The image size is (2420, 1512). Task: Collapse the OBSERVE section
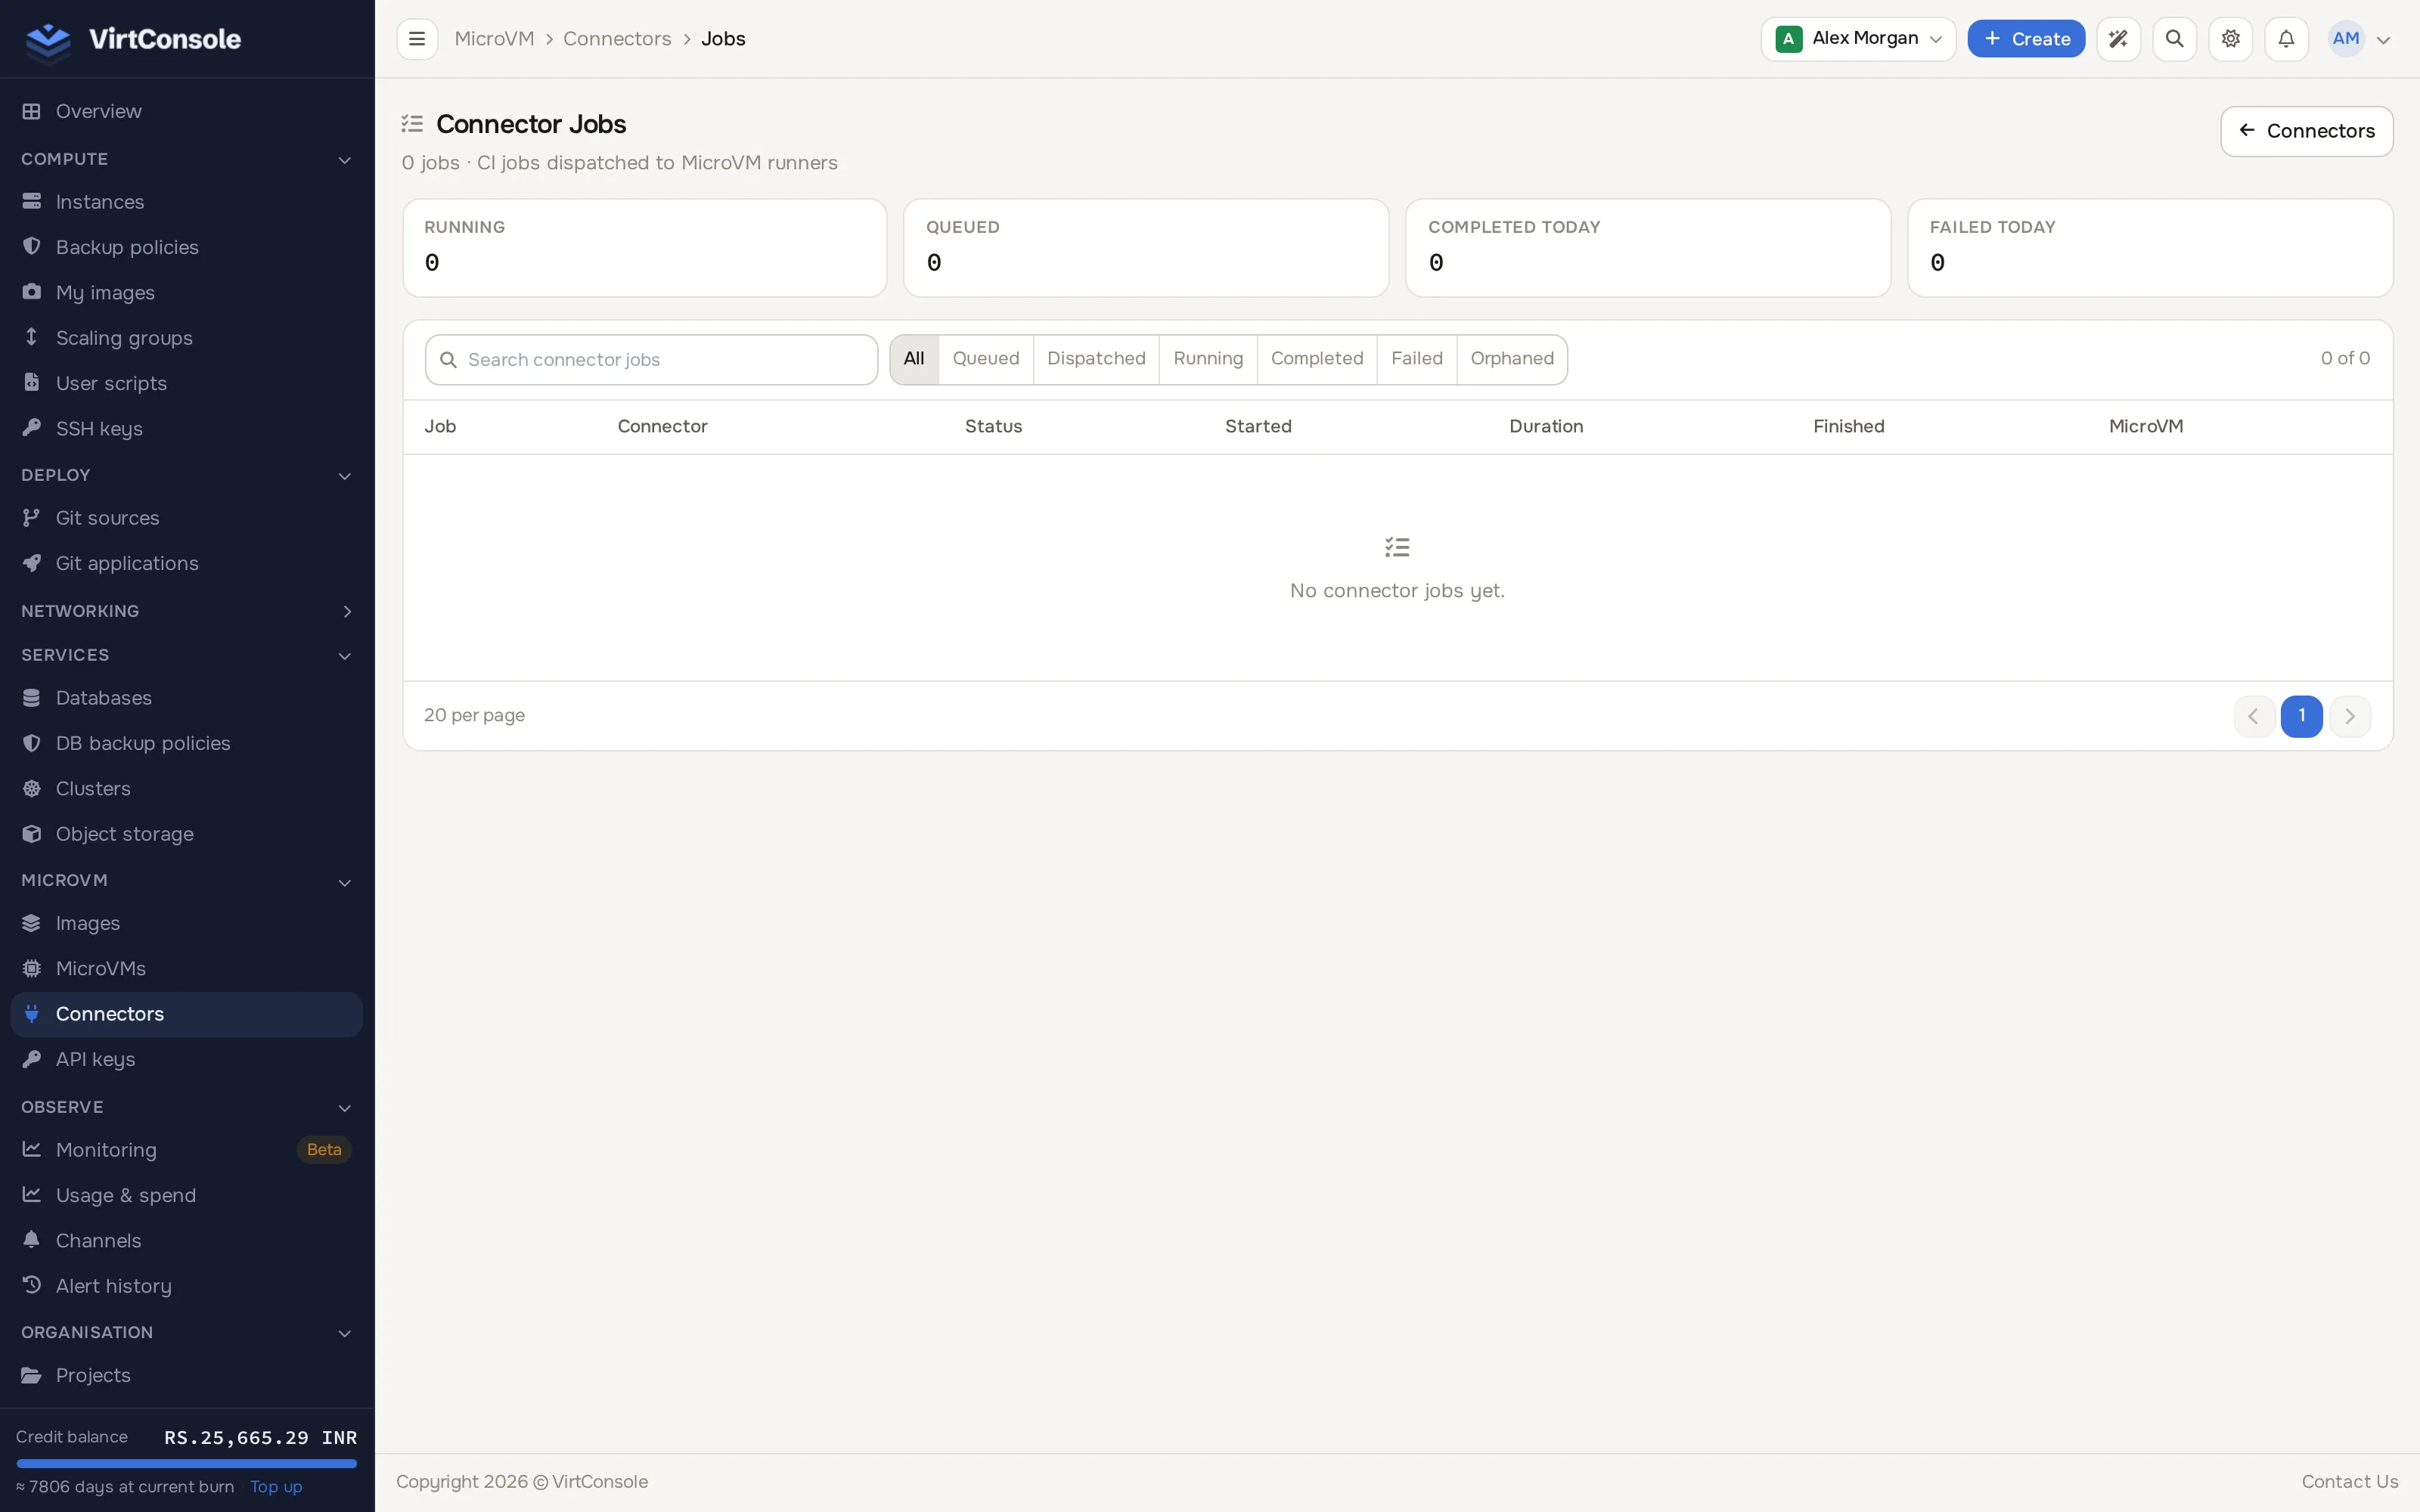[186, 1107]
